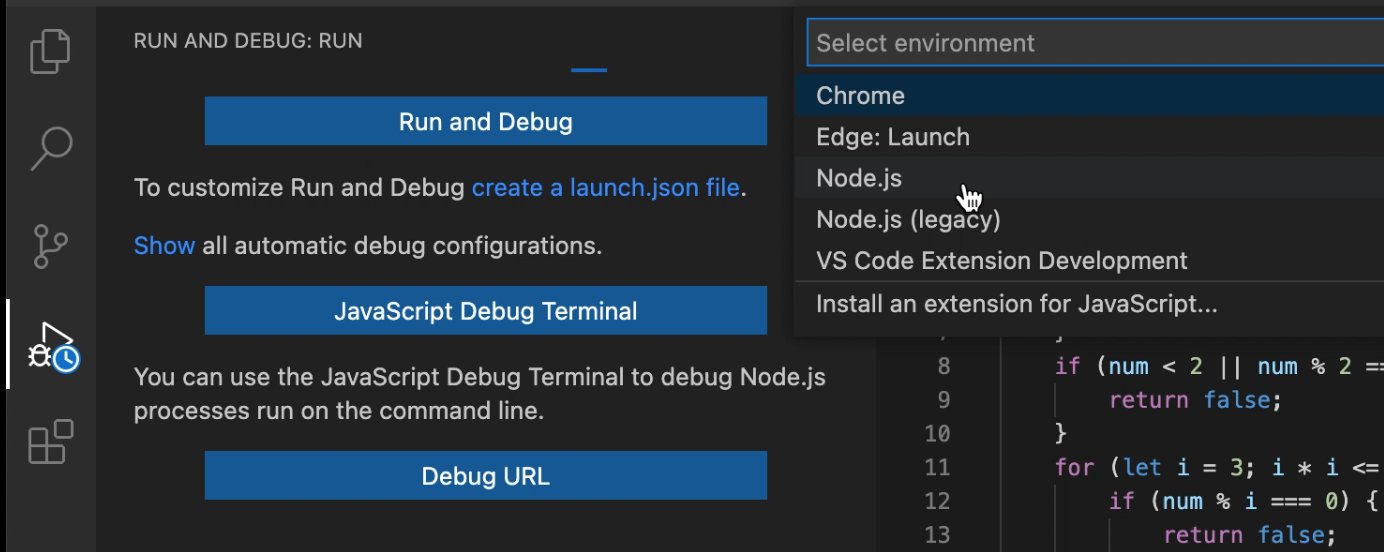
Task: Click the Run and Debug button
Action: pos(486,122)
